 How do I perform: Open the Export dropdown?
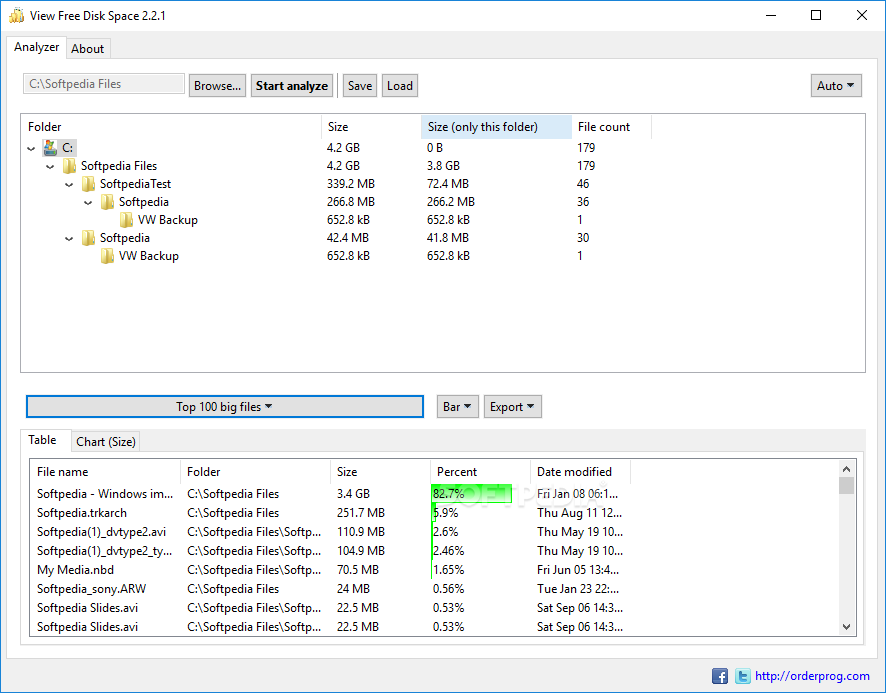[x=513, y=407]
